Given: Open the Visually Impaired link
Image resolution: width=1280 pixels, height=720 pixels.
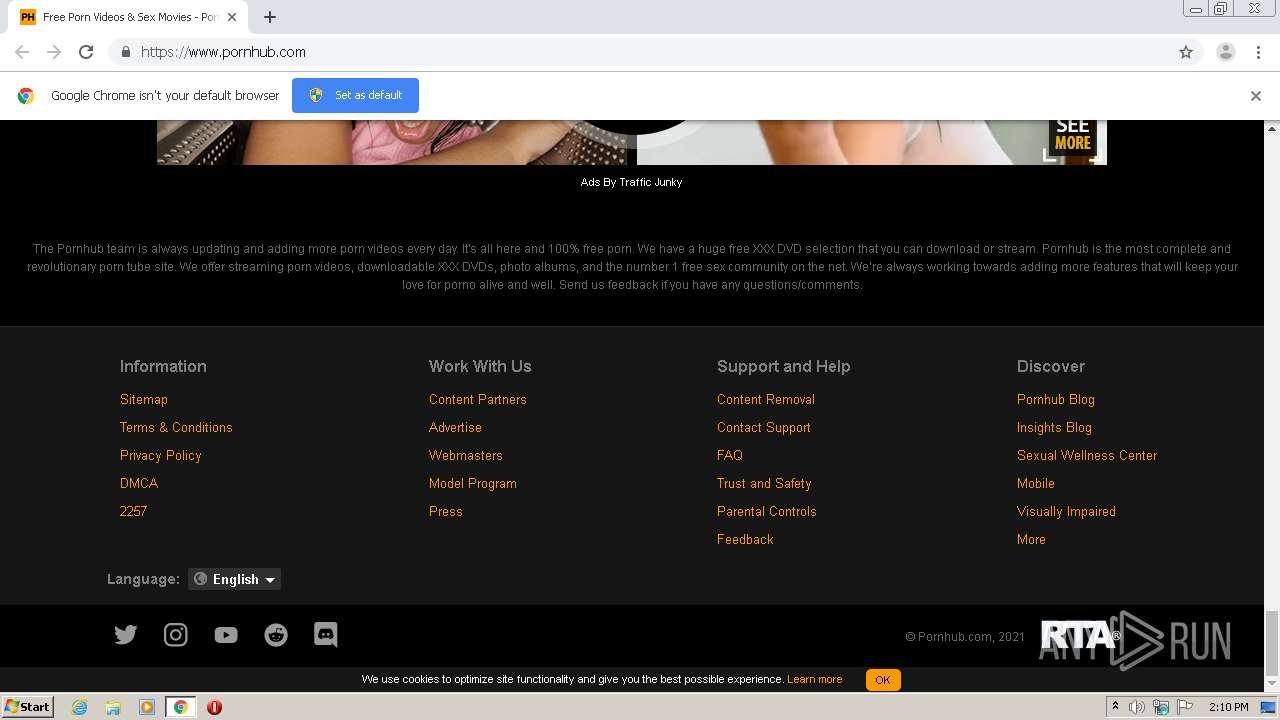Looking at the screenshot, I should 1066,511.
